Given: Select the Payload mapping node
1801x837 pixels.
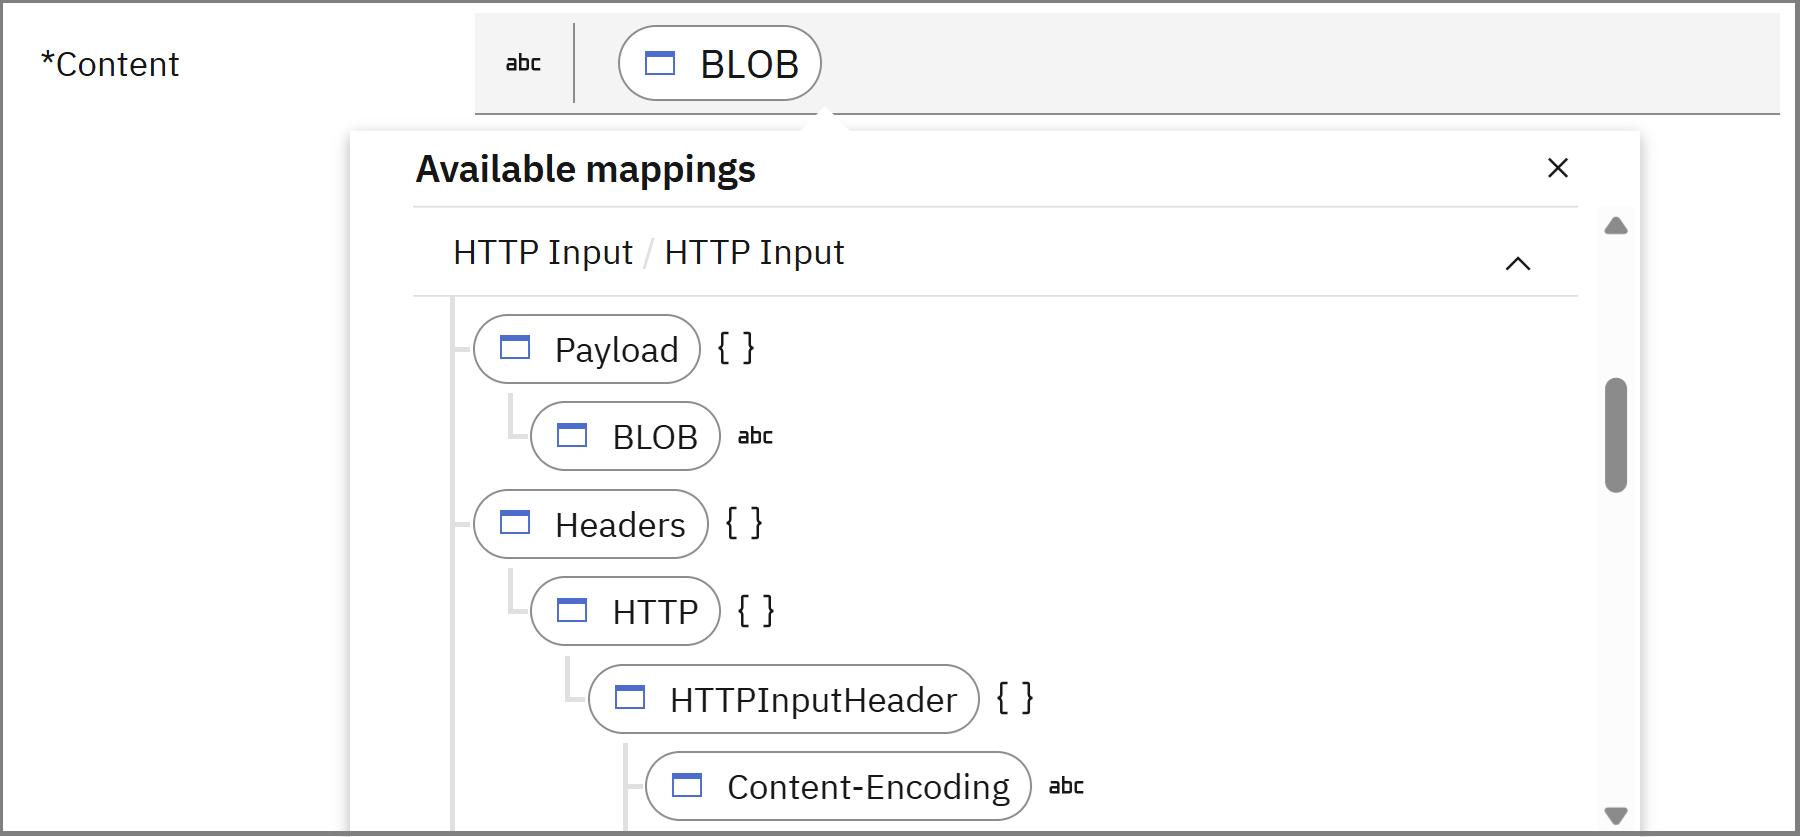Looking at the screenshot, I should (x=587, y=350).
